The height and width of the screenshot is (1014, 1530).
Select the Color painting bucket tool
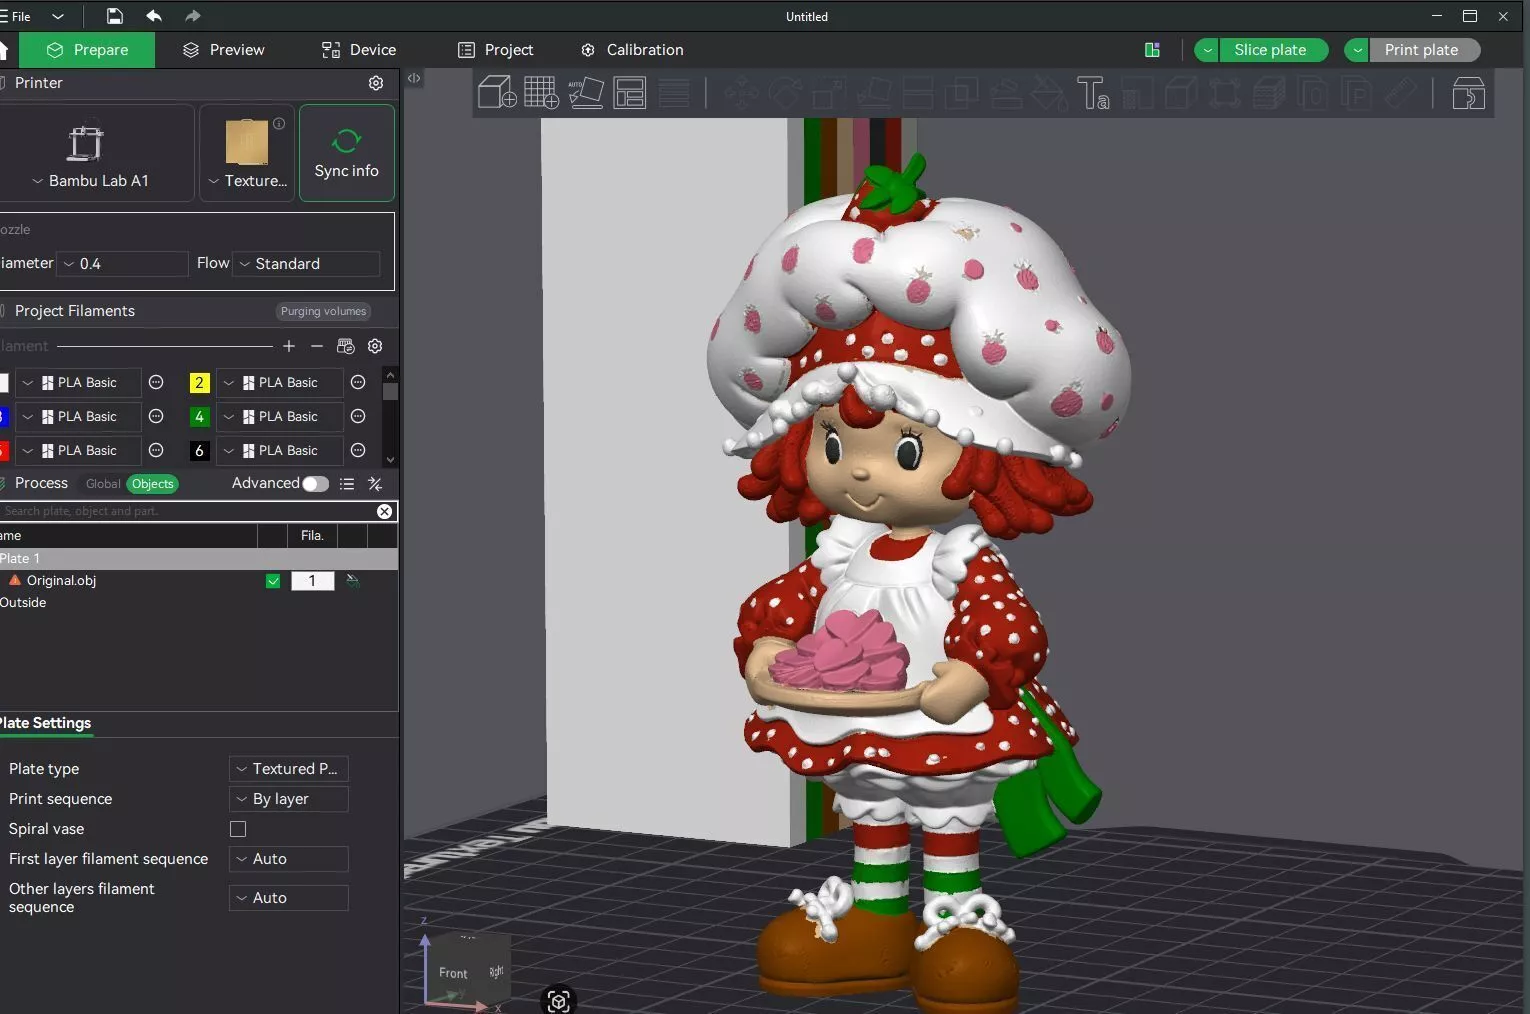pos(1049,94)
